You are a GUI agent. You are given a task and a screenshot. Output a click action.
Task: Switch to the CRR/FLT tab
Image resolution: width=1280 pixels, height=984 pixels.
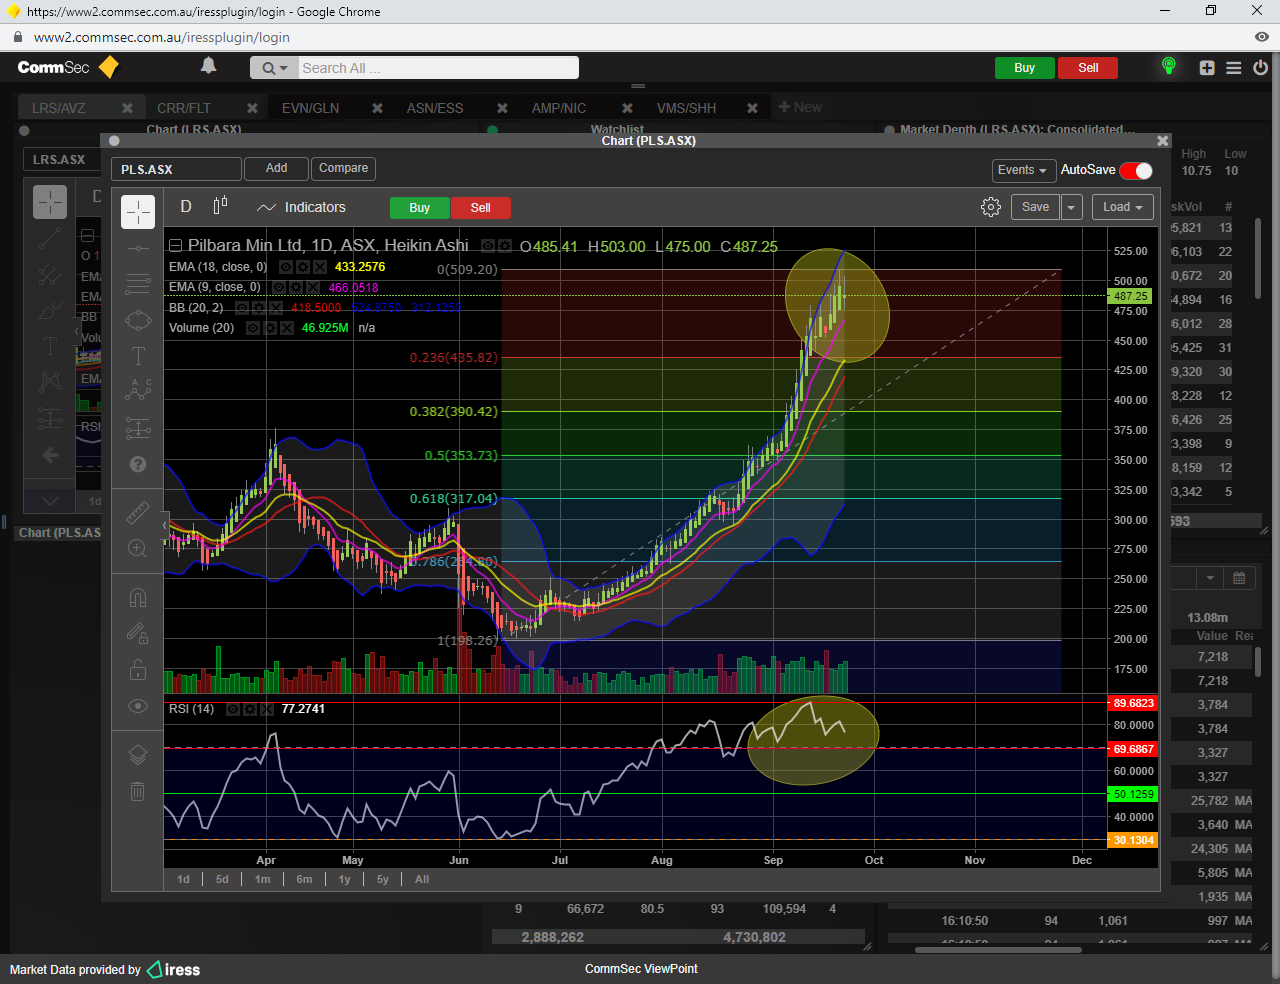[x=184, y=108]
